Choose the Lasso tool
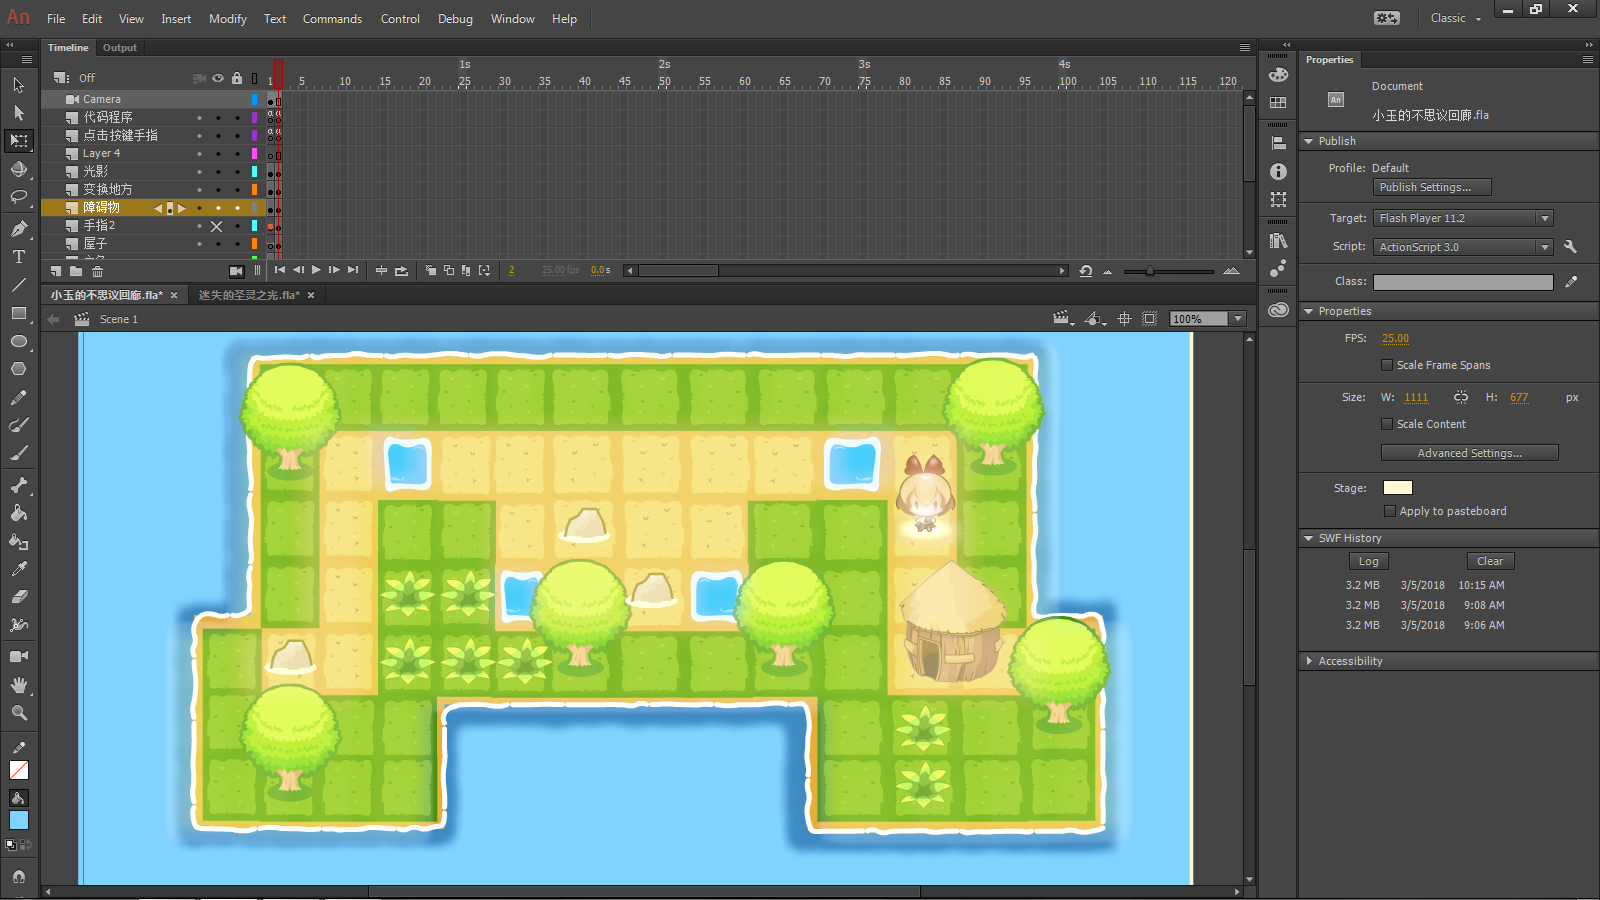Viewport: 1600px width, 900px height. (x=18, y=197)
